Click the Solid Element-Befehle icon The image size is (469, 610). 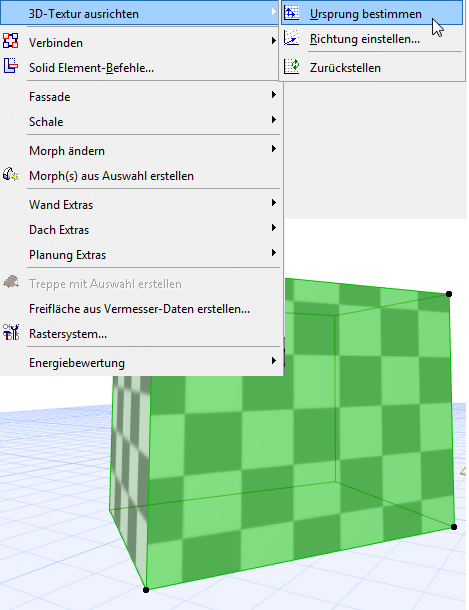[10, 65]
